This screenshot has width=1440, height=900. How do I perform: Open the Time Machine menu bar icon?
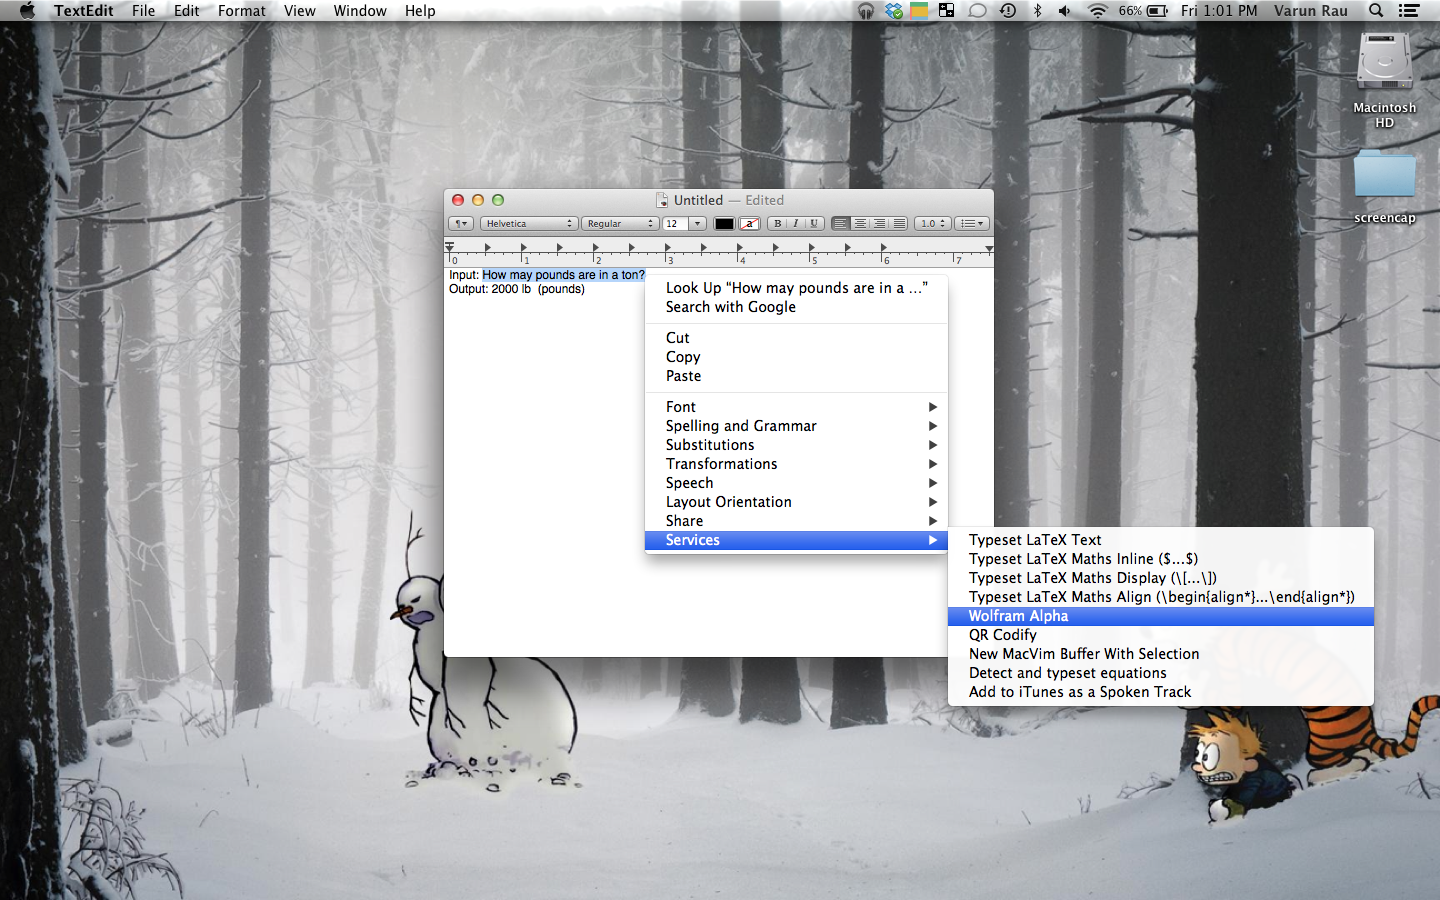tap(1008, 11)
